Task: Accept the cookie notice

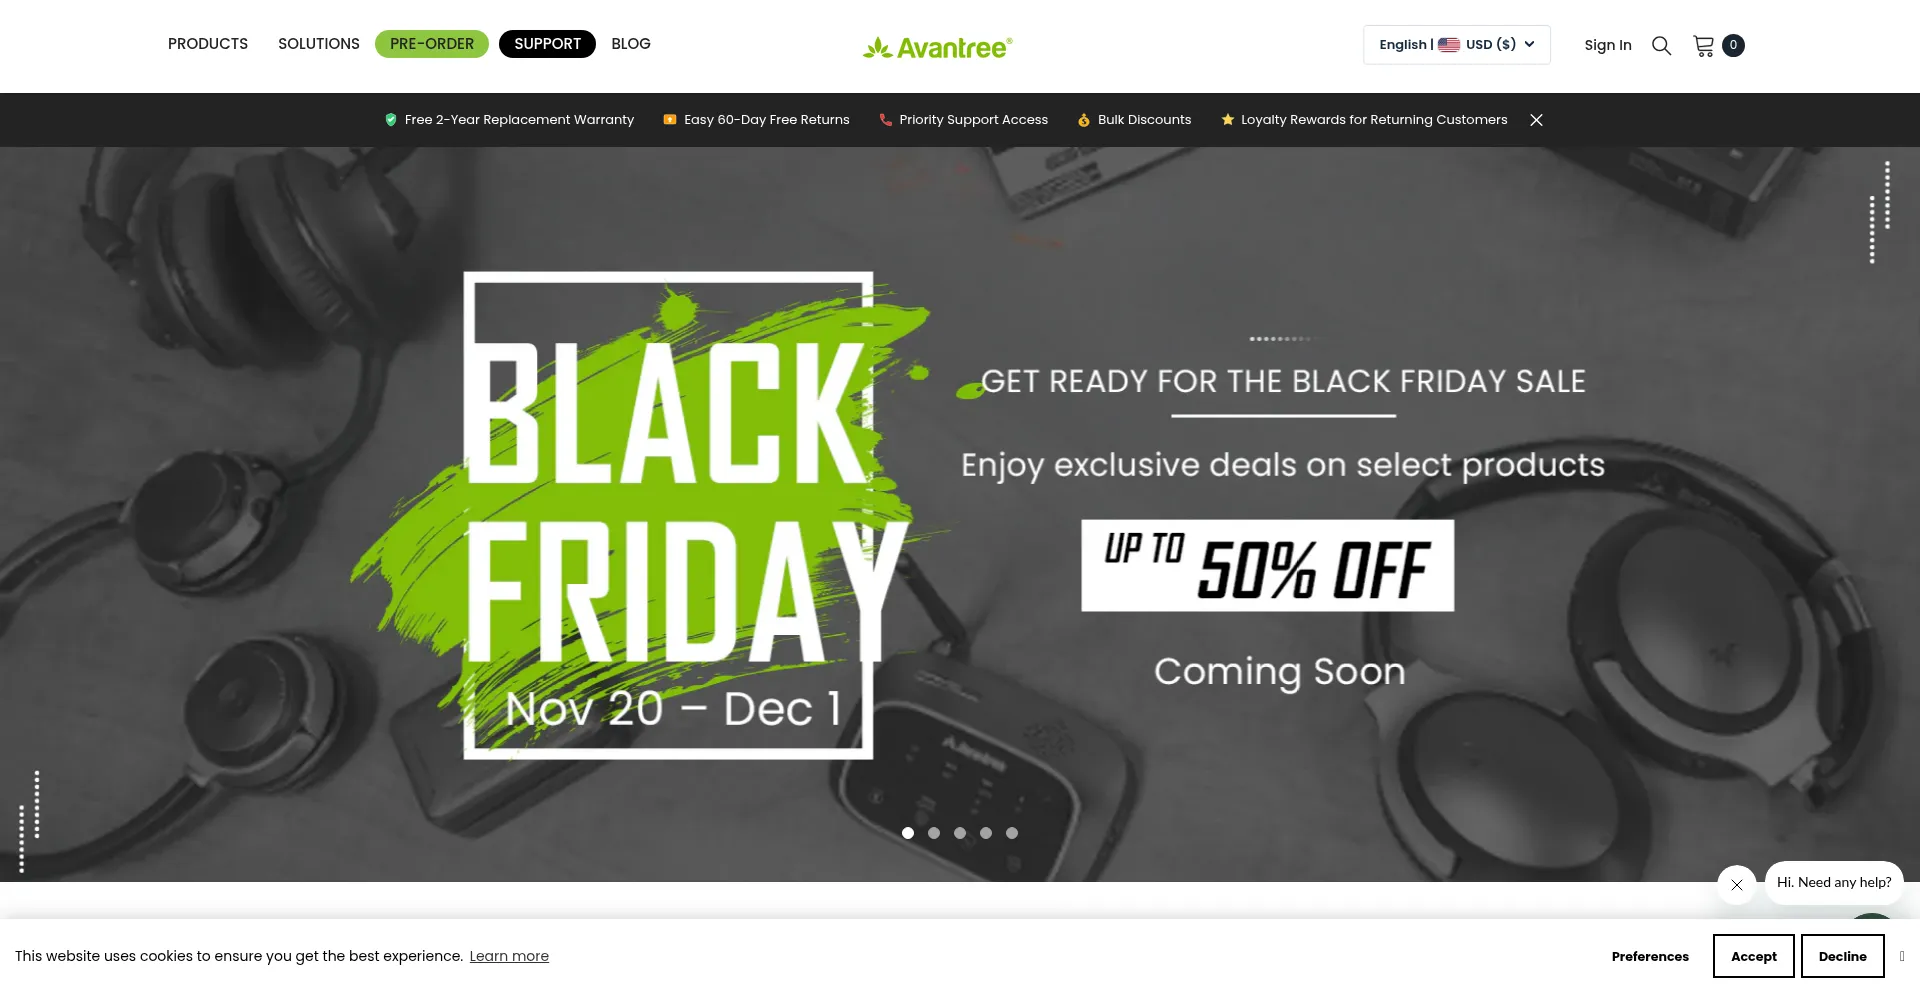Action: pyautogui.click(x=1754, y=956)
